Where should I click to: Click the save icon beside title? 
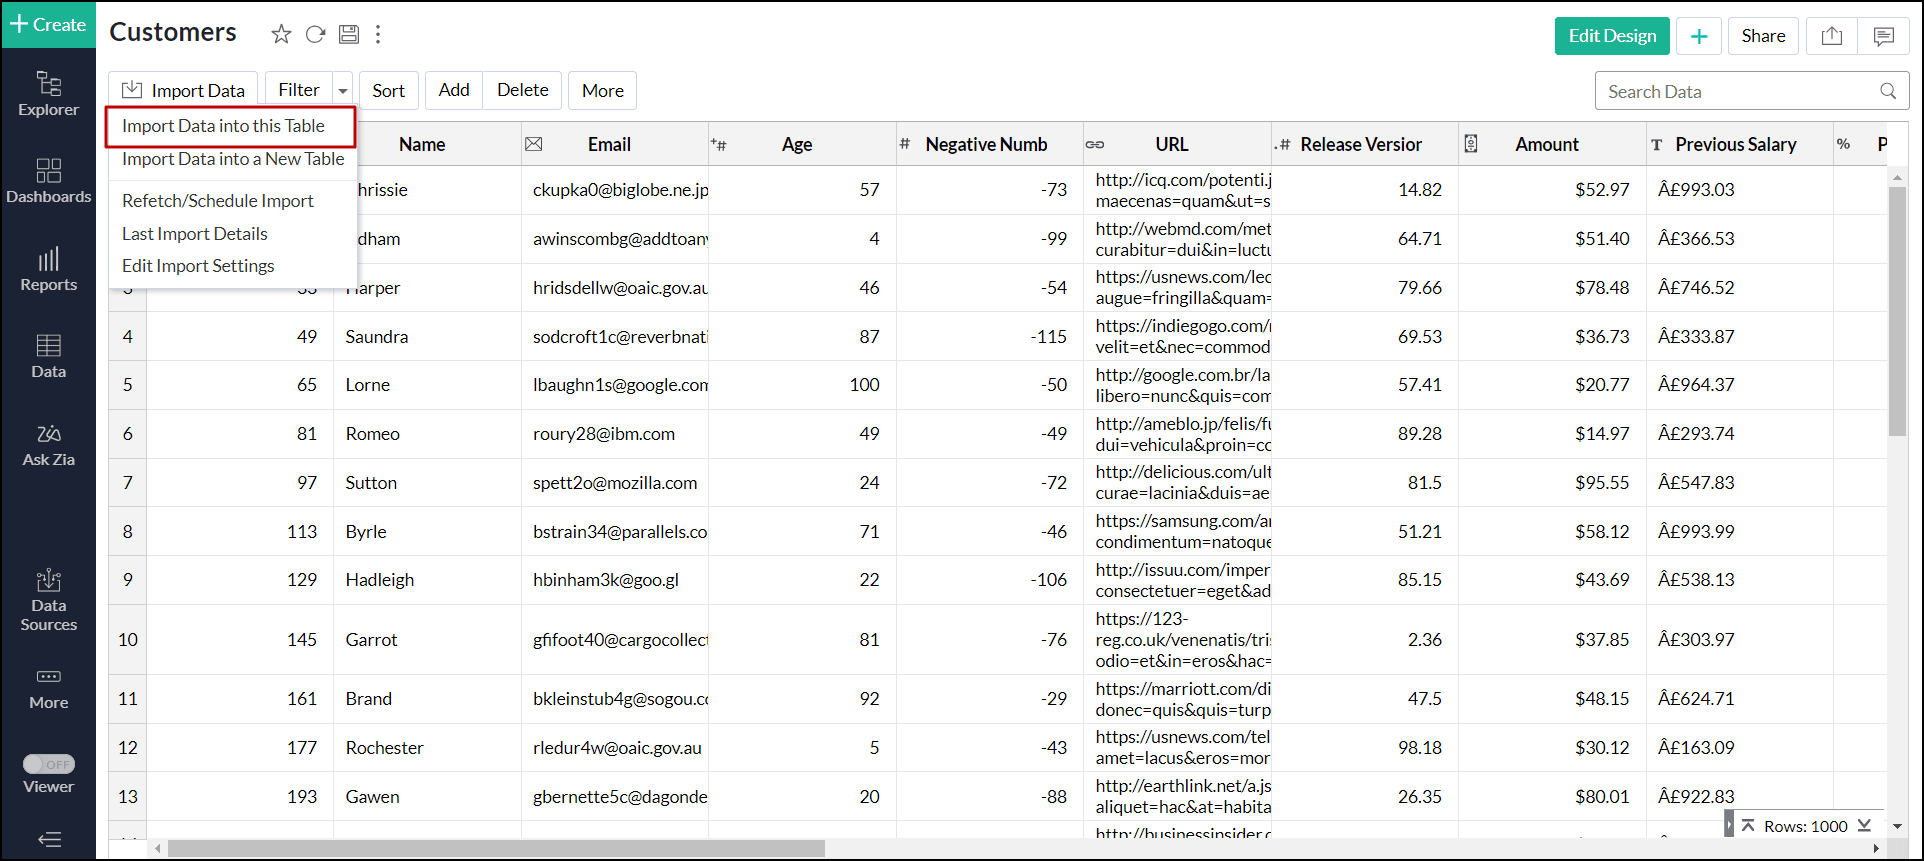coord(349,35)
